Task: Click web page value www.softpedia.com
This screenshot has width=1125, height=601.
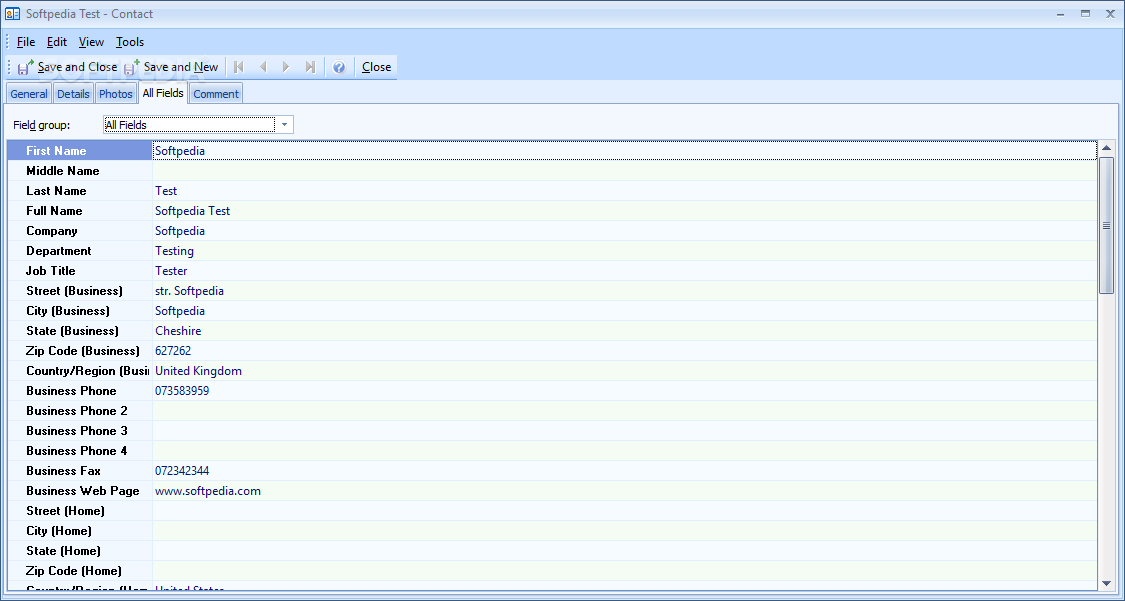Action: pos(624,491)
